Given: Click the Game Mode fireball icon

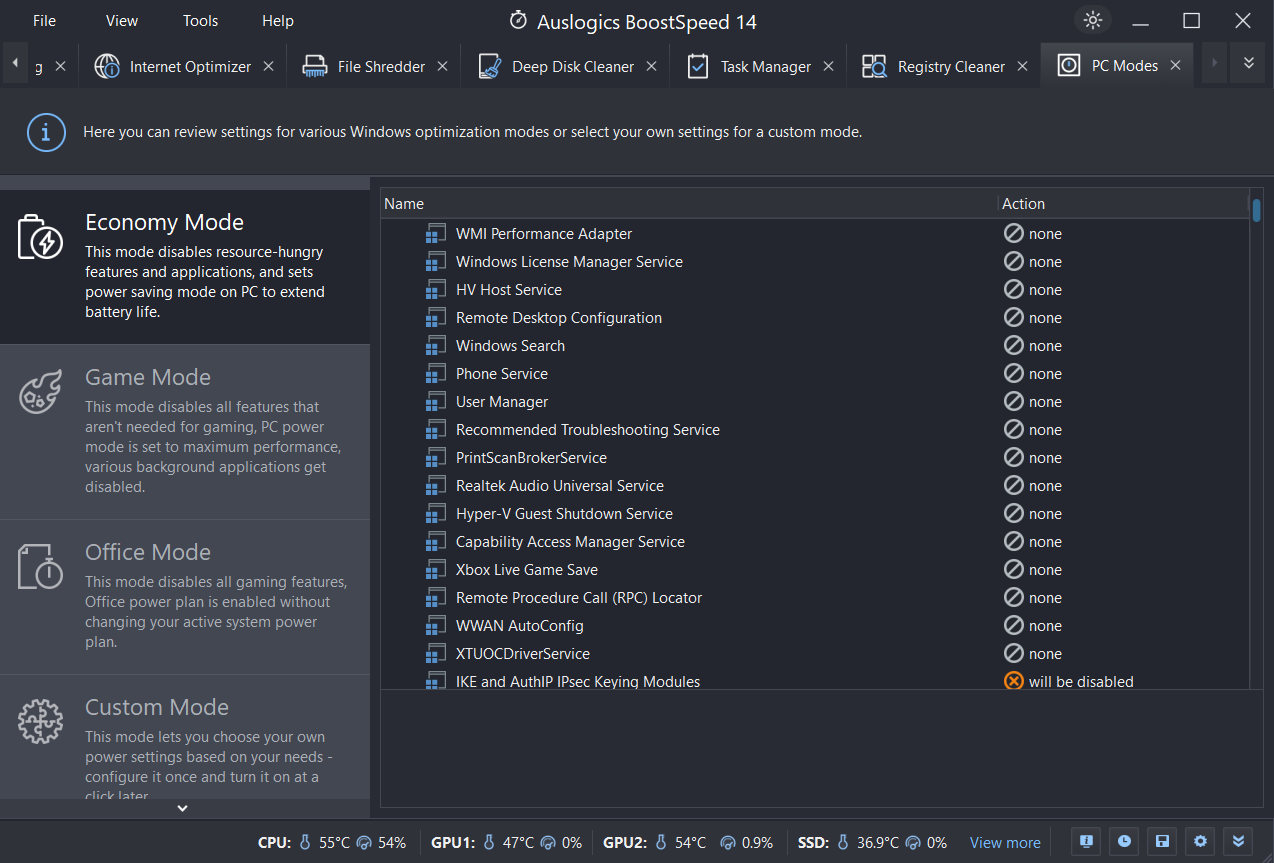Looking at the screenshot, I should point(41,392).
